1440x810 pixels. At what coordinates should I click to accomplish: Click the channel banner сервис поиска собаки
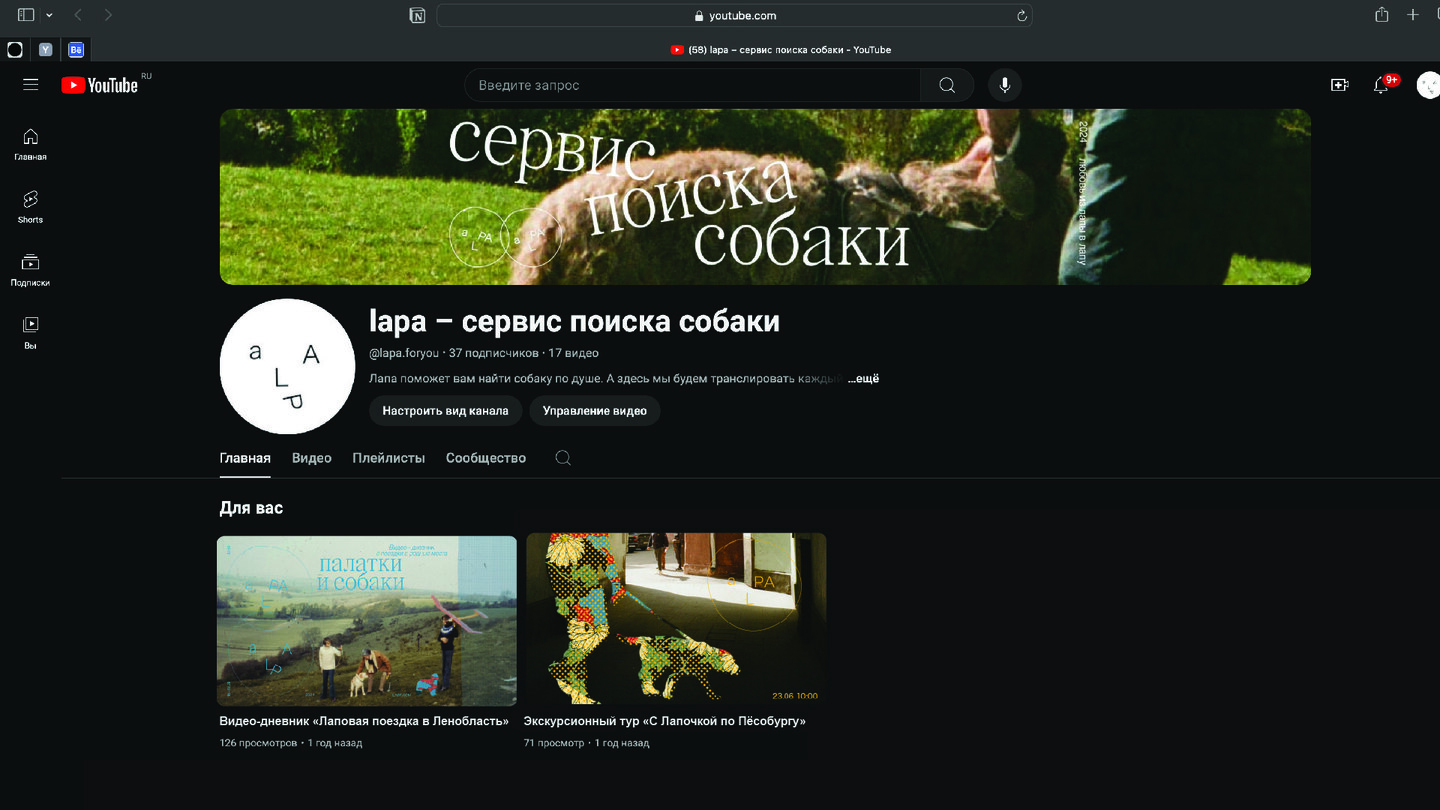tap(765, 197)
